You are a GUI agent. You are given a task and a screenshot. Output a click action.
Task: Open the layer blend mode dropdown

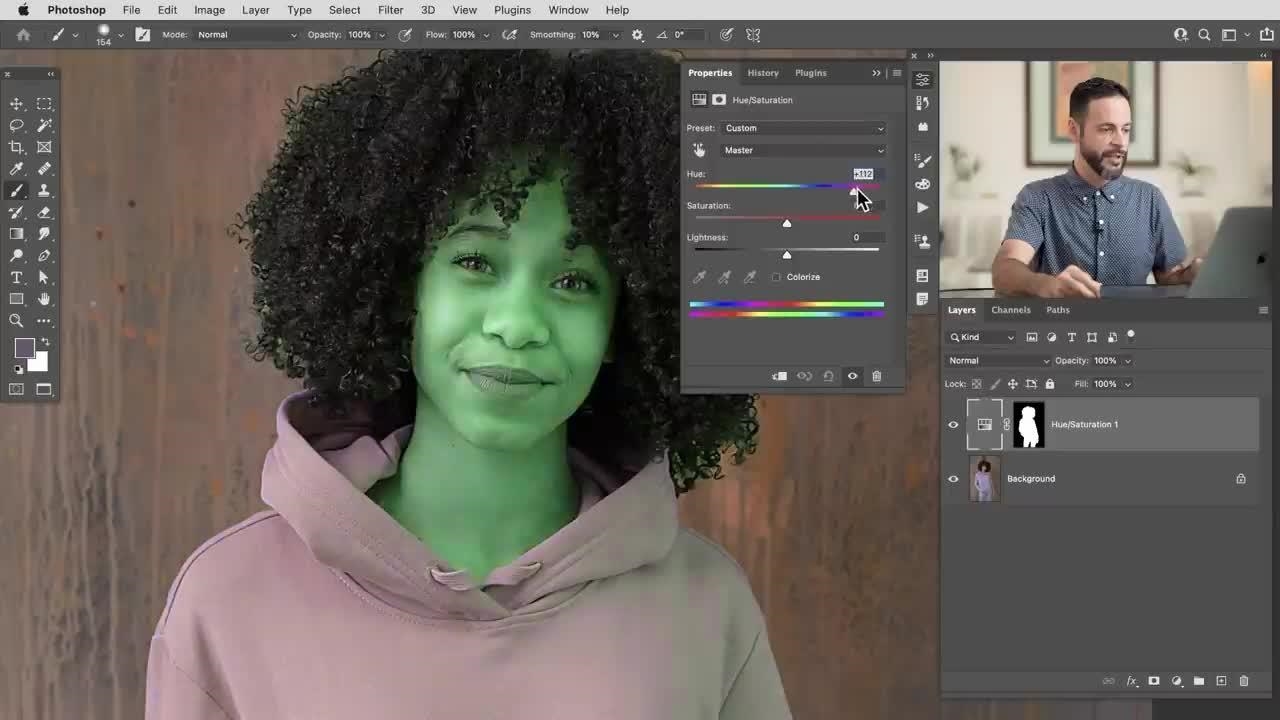tap(998, 361)
